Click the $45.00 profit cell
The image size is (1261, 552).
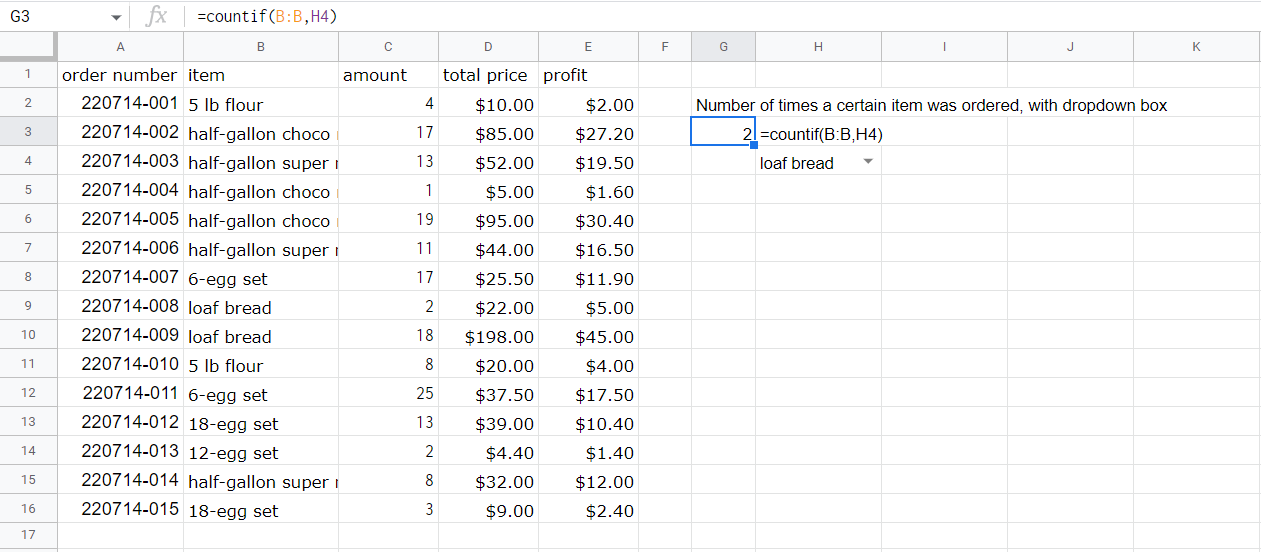(588, 337)
